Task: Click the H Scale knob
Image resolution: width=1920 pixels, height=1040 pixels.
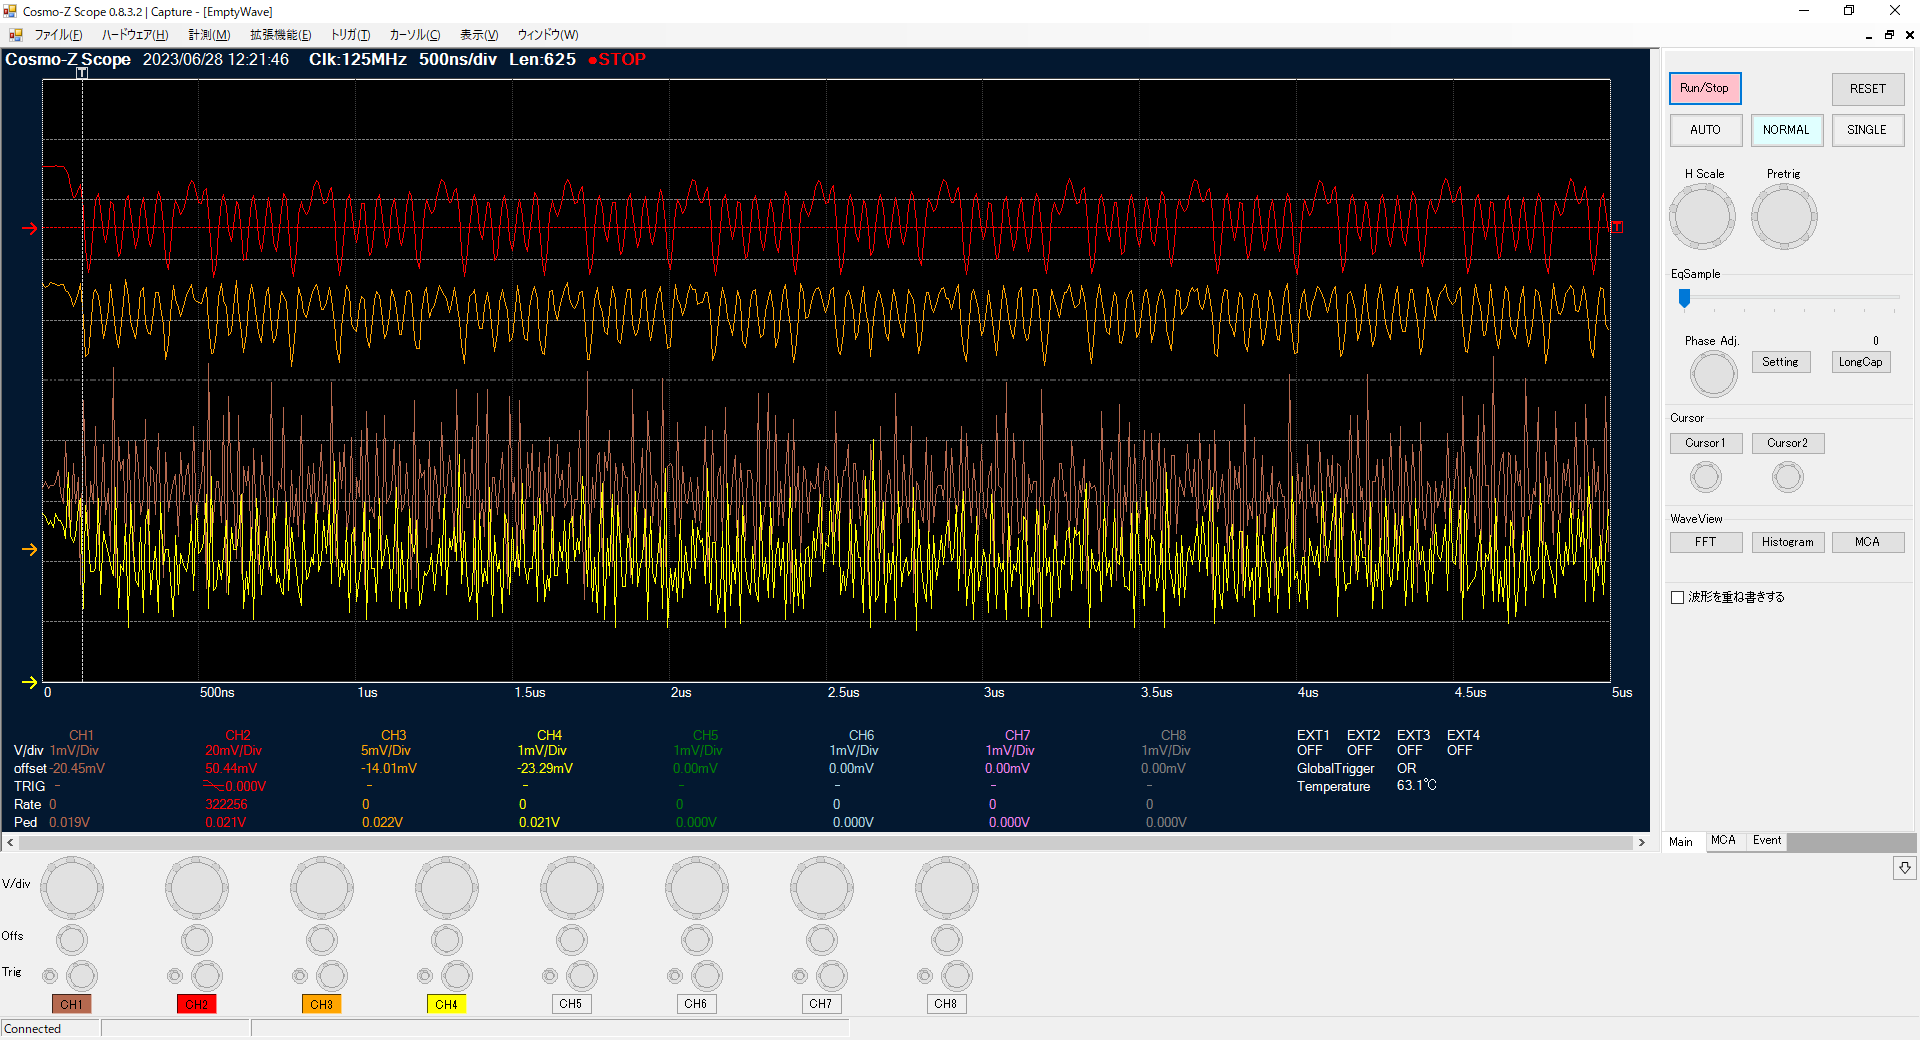Action: click(1702, 217)
